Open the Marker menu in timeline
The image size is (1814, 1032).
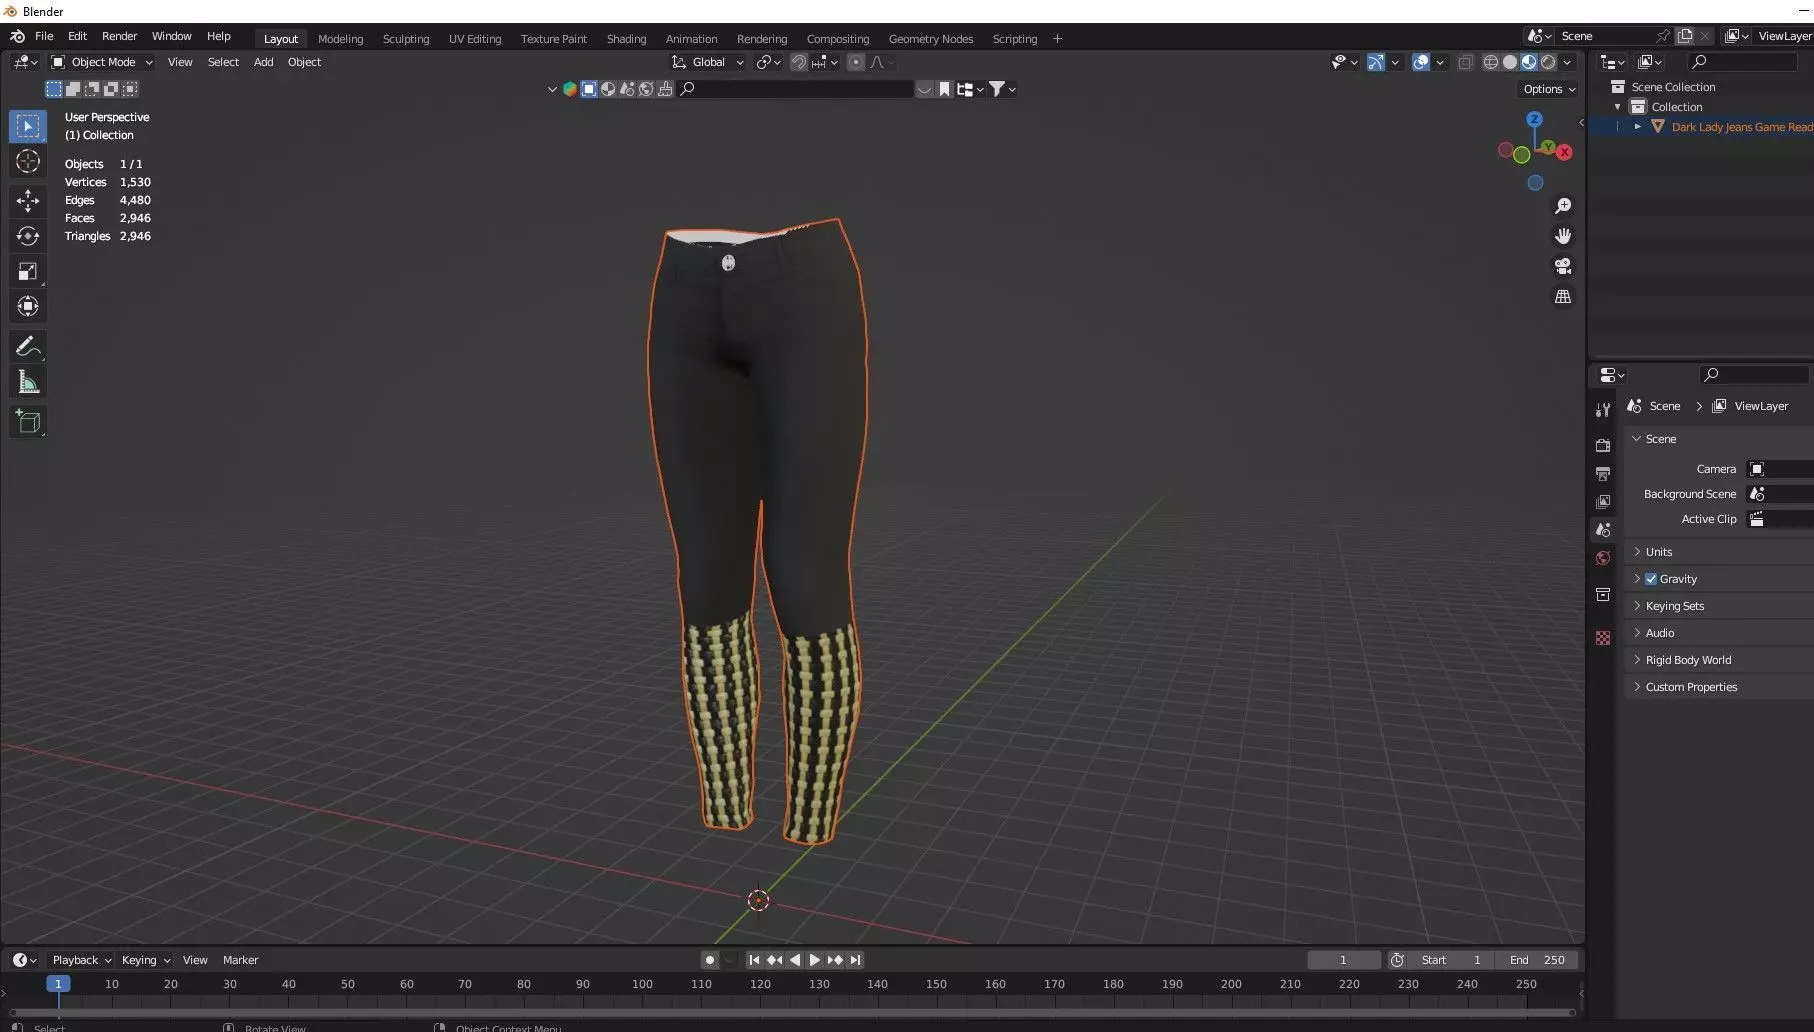pos(240,960)
